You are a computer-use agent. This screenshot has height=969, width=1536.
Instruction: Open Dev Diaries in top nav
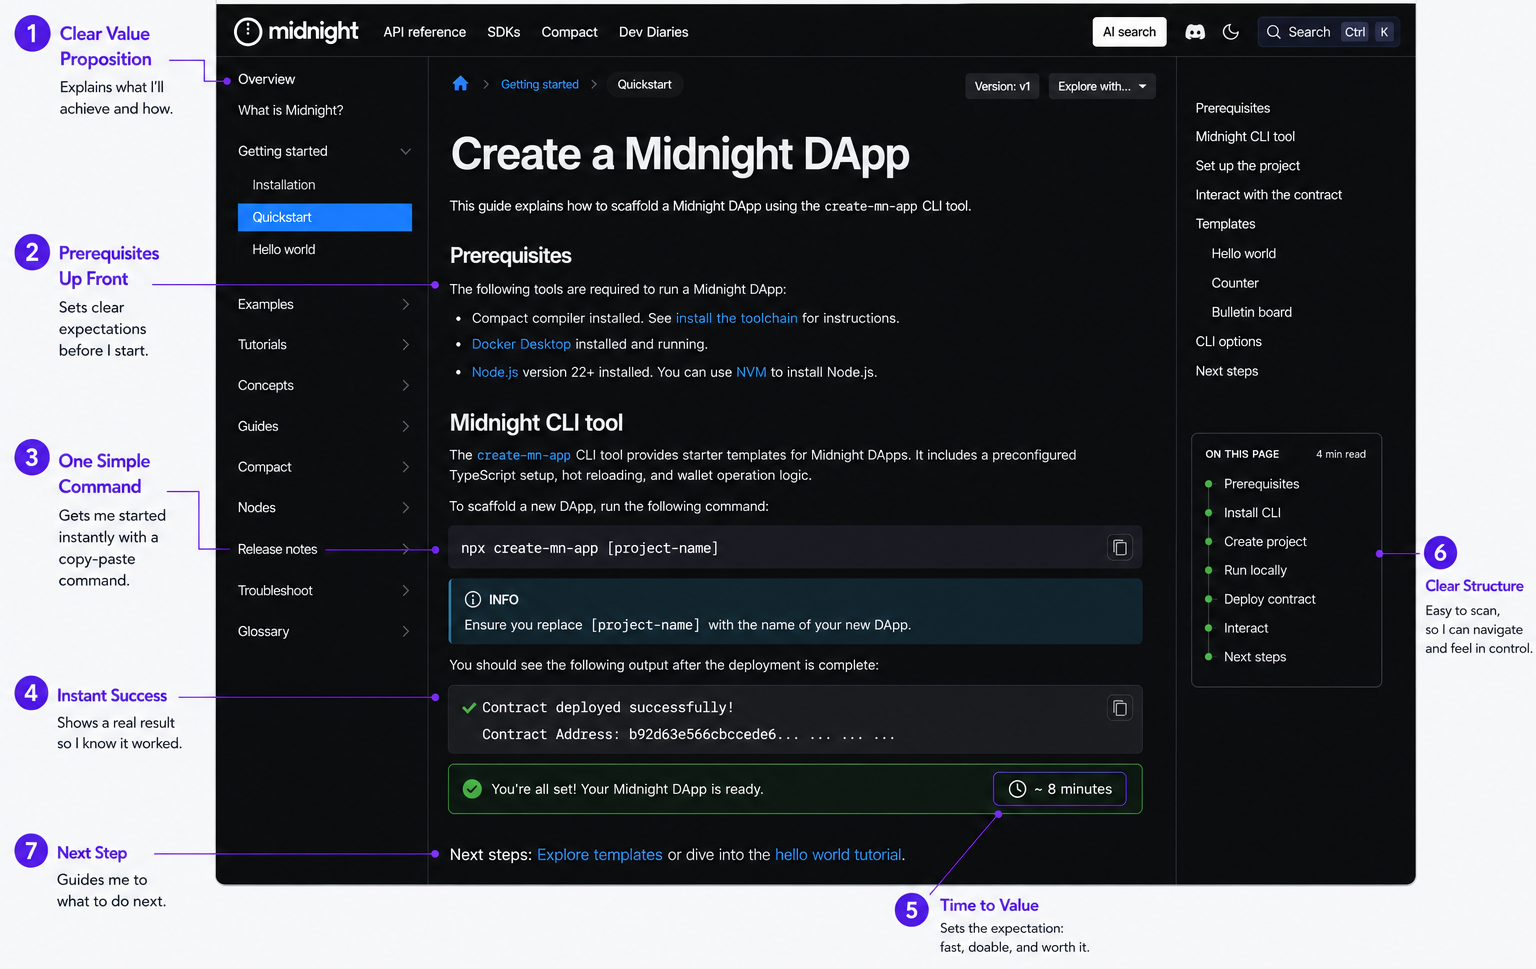click(653, 32)
